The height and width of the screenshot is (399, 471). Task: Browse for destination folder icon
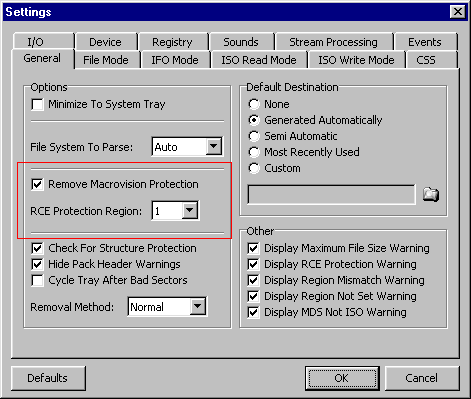coord(431,194)
